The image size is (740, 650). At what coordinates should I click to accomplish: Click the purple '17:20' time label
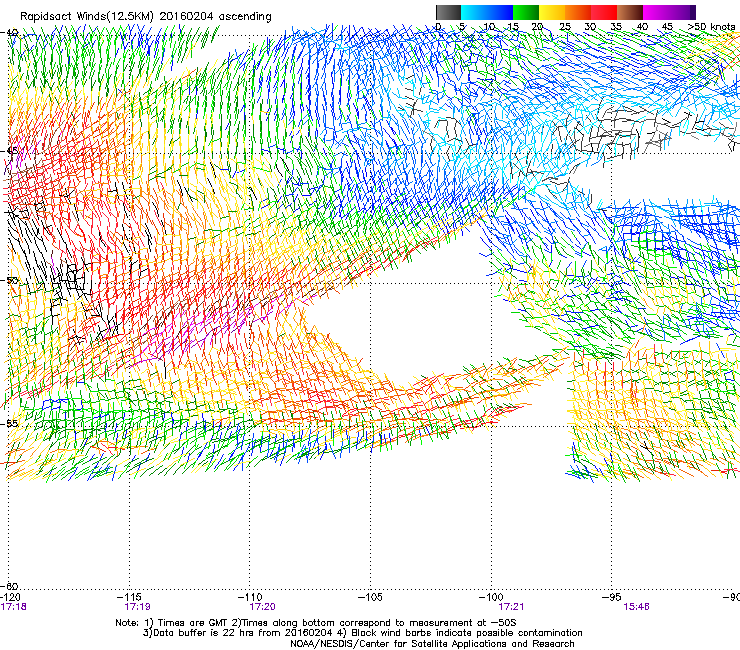[x=262, y=607]
